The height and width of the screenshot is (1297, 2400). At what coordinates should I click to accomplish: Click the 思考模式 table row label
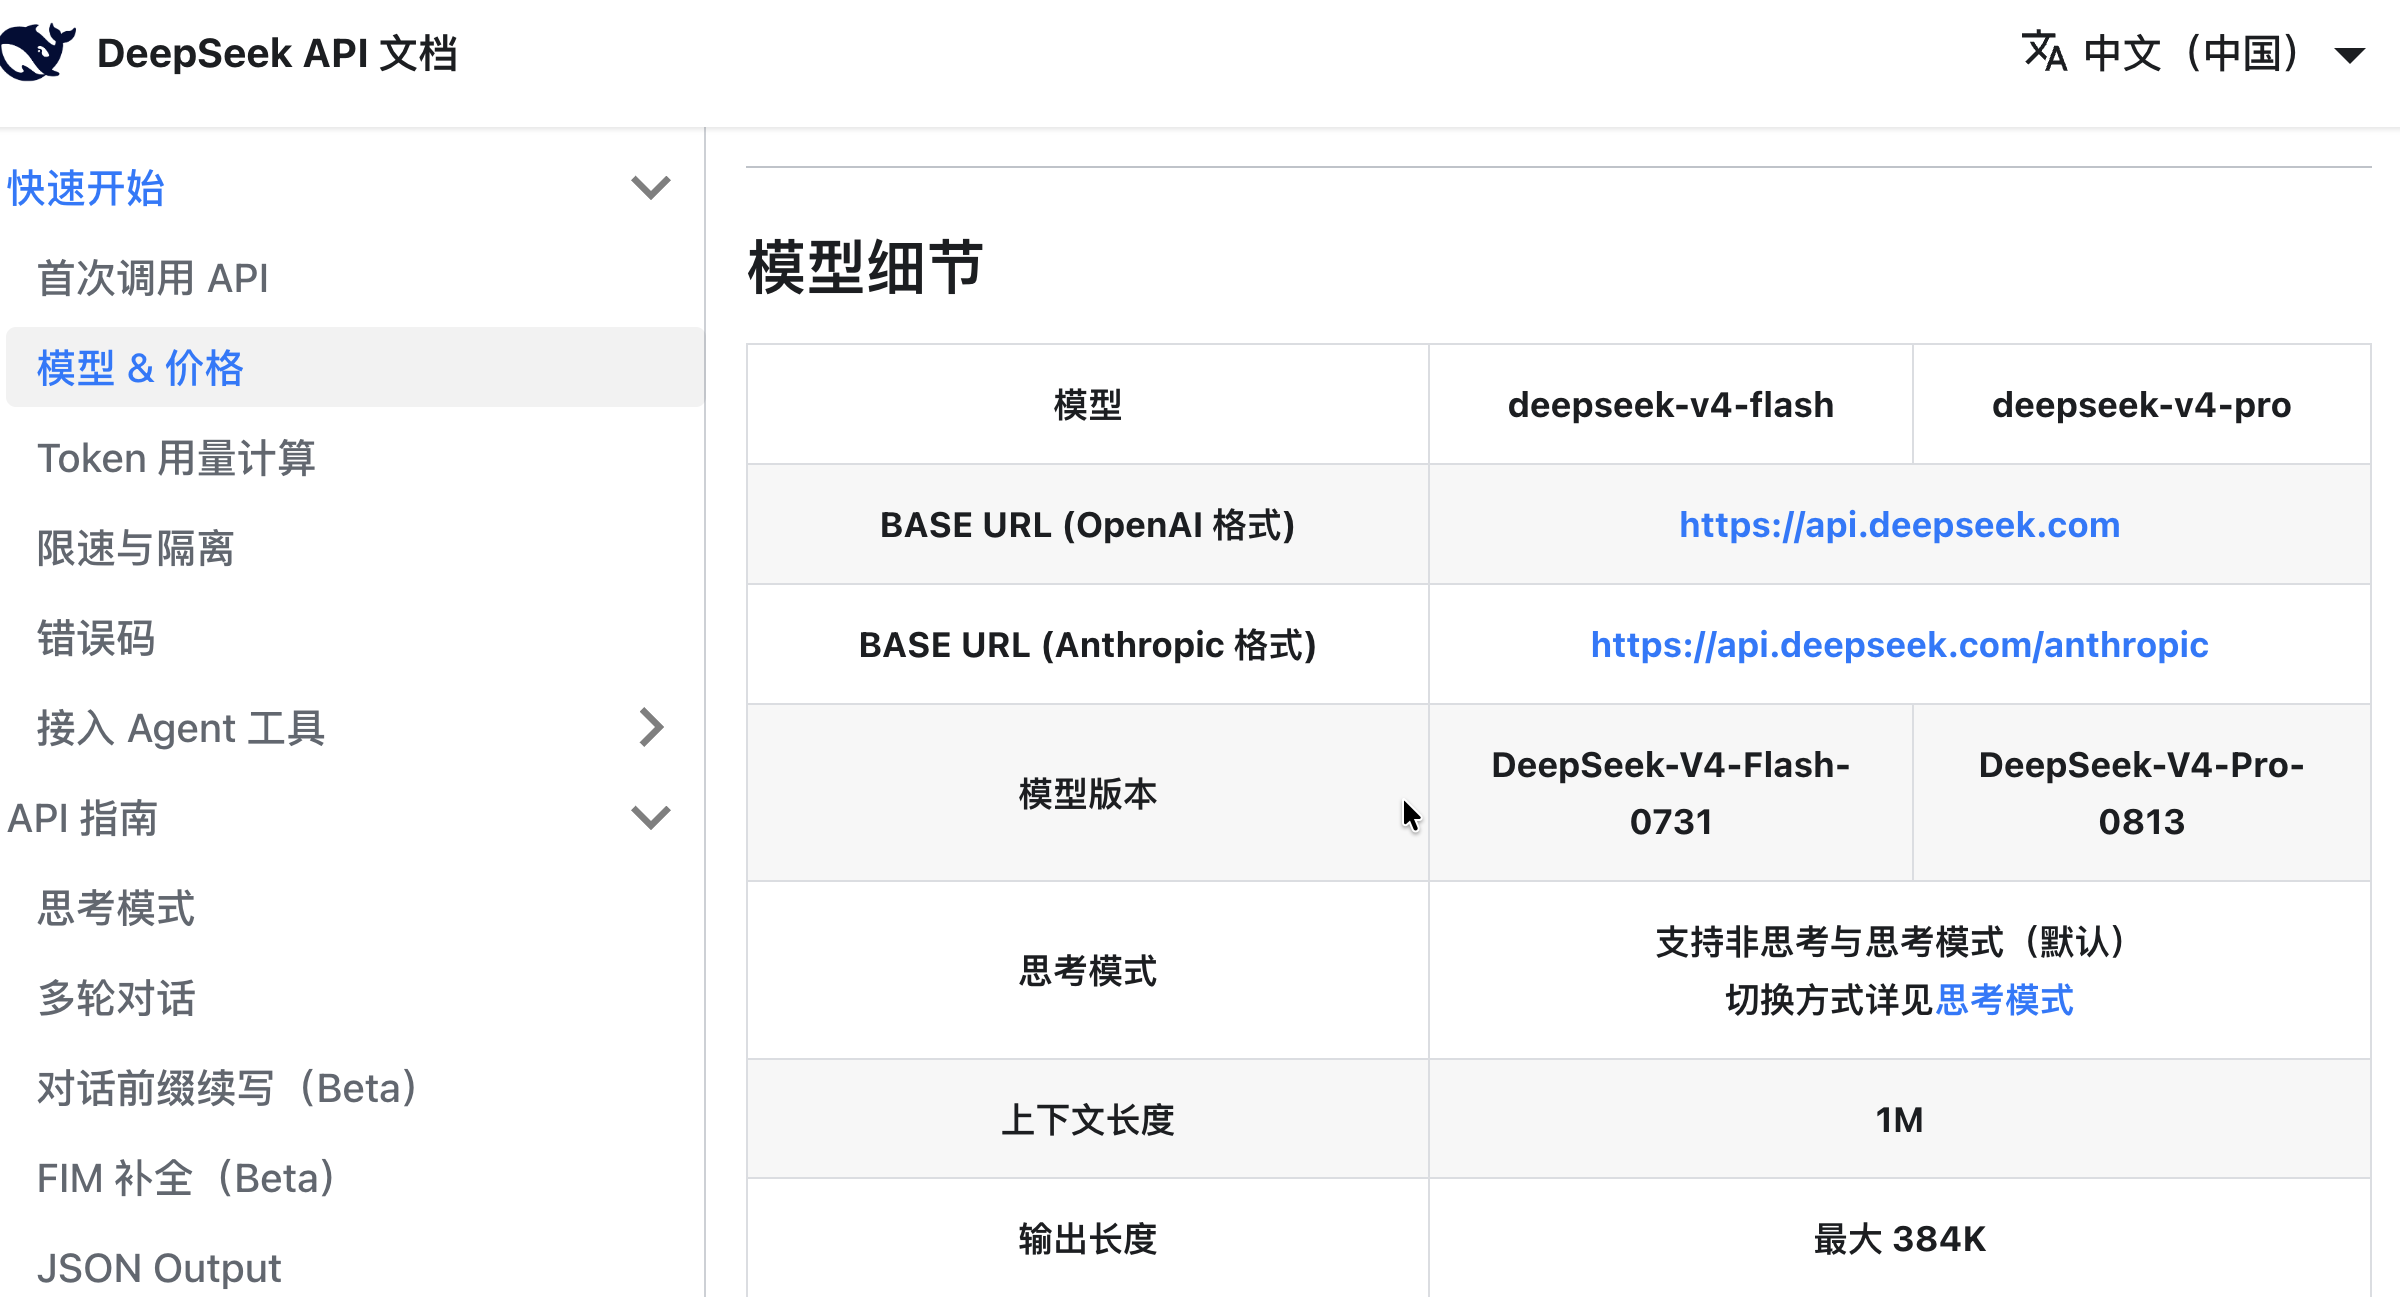(x=1087, y=970)
